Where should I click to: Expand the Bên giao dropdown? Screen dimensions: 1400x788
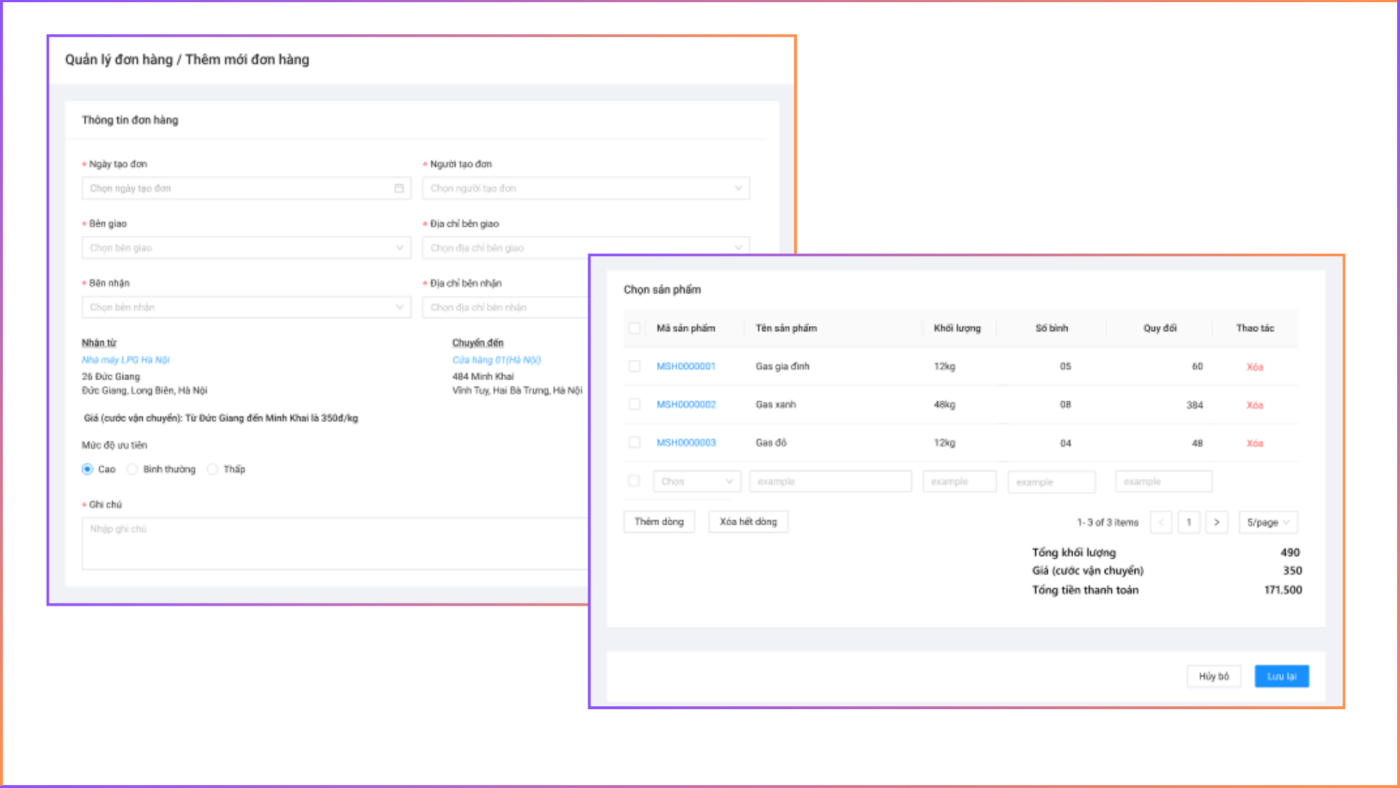pos(246,248)
